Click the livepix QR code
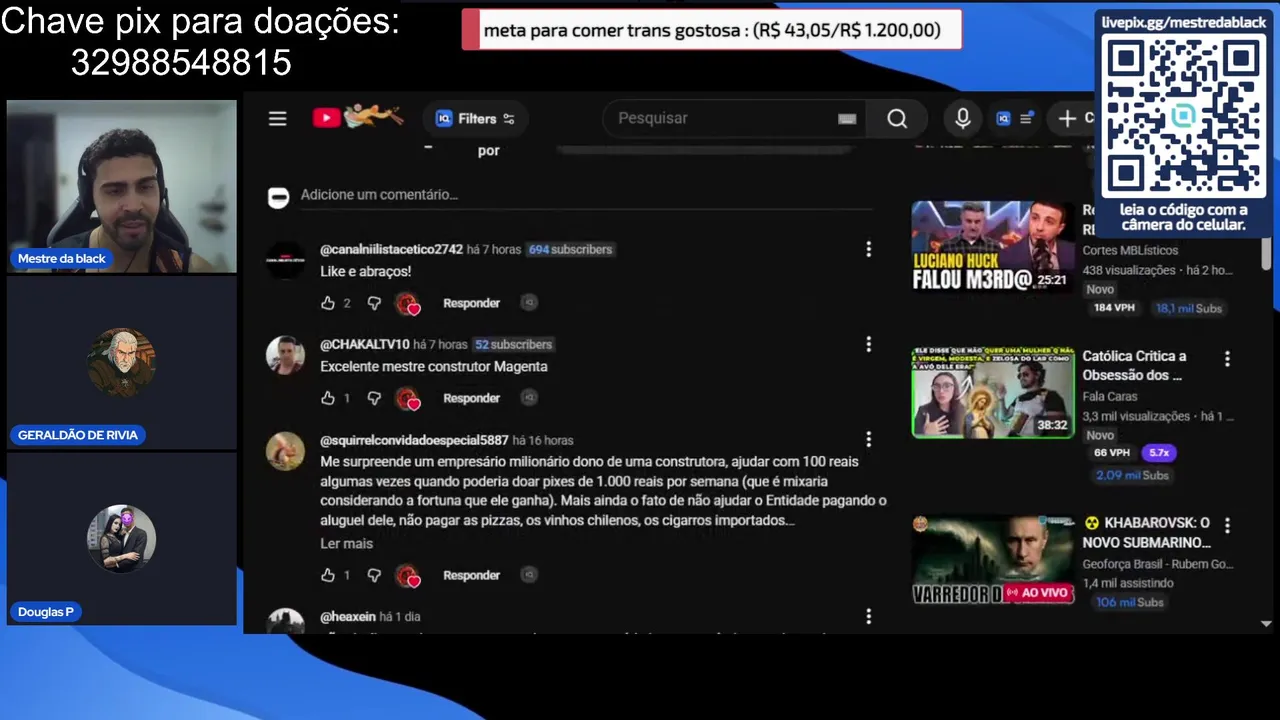This screenshot has width=1280, height=720. coord(1184,117)
